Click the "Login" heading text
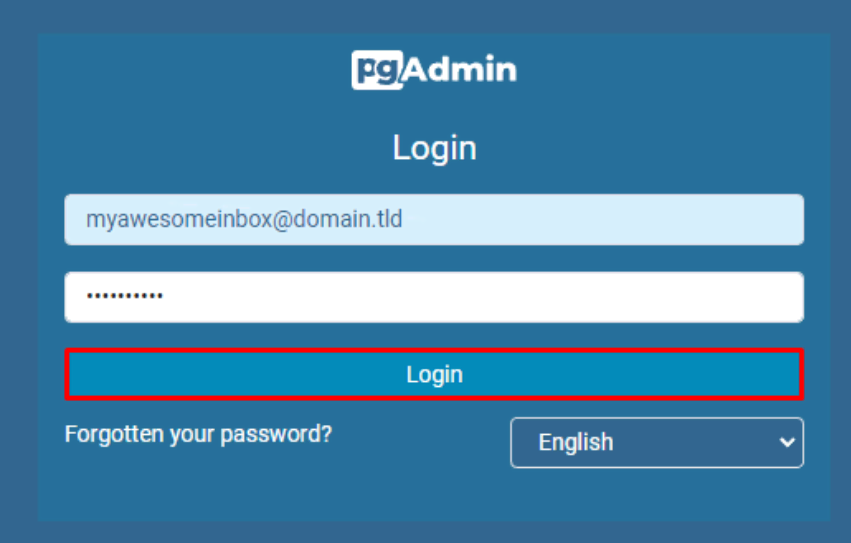851x543 pixels. tap(434, 148)
